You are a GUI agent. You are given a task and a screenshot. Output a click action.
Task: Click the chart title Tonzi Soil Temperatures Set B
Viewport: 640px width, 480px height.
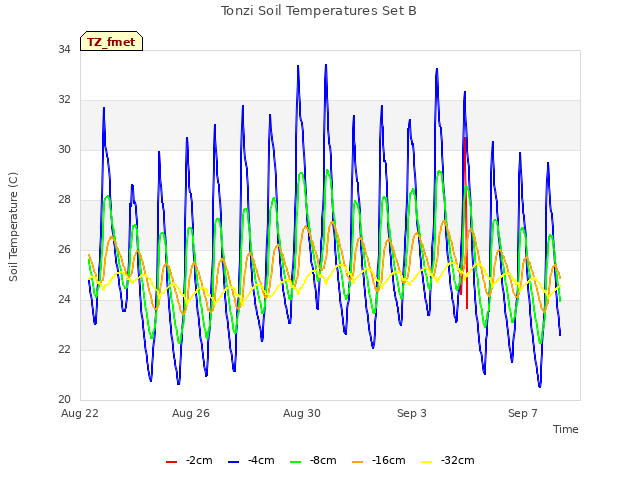click(319, 11)
